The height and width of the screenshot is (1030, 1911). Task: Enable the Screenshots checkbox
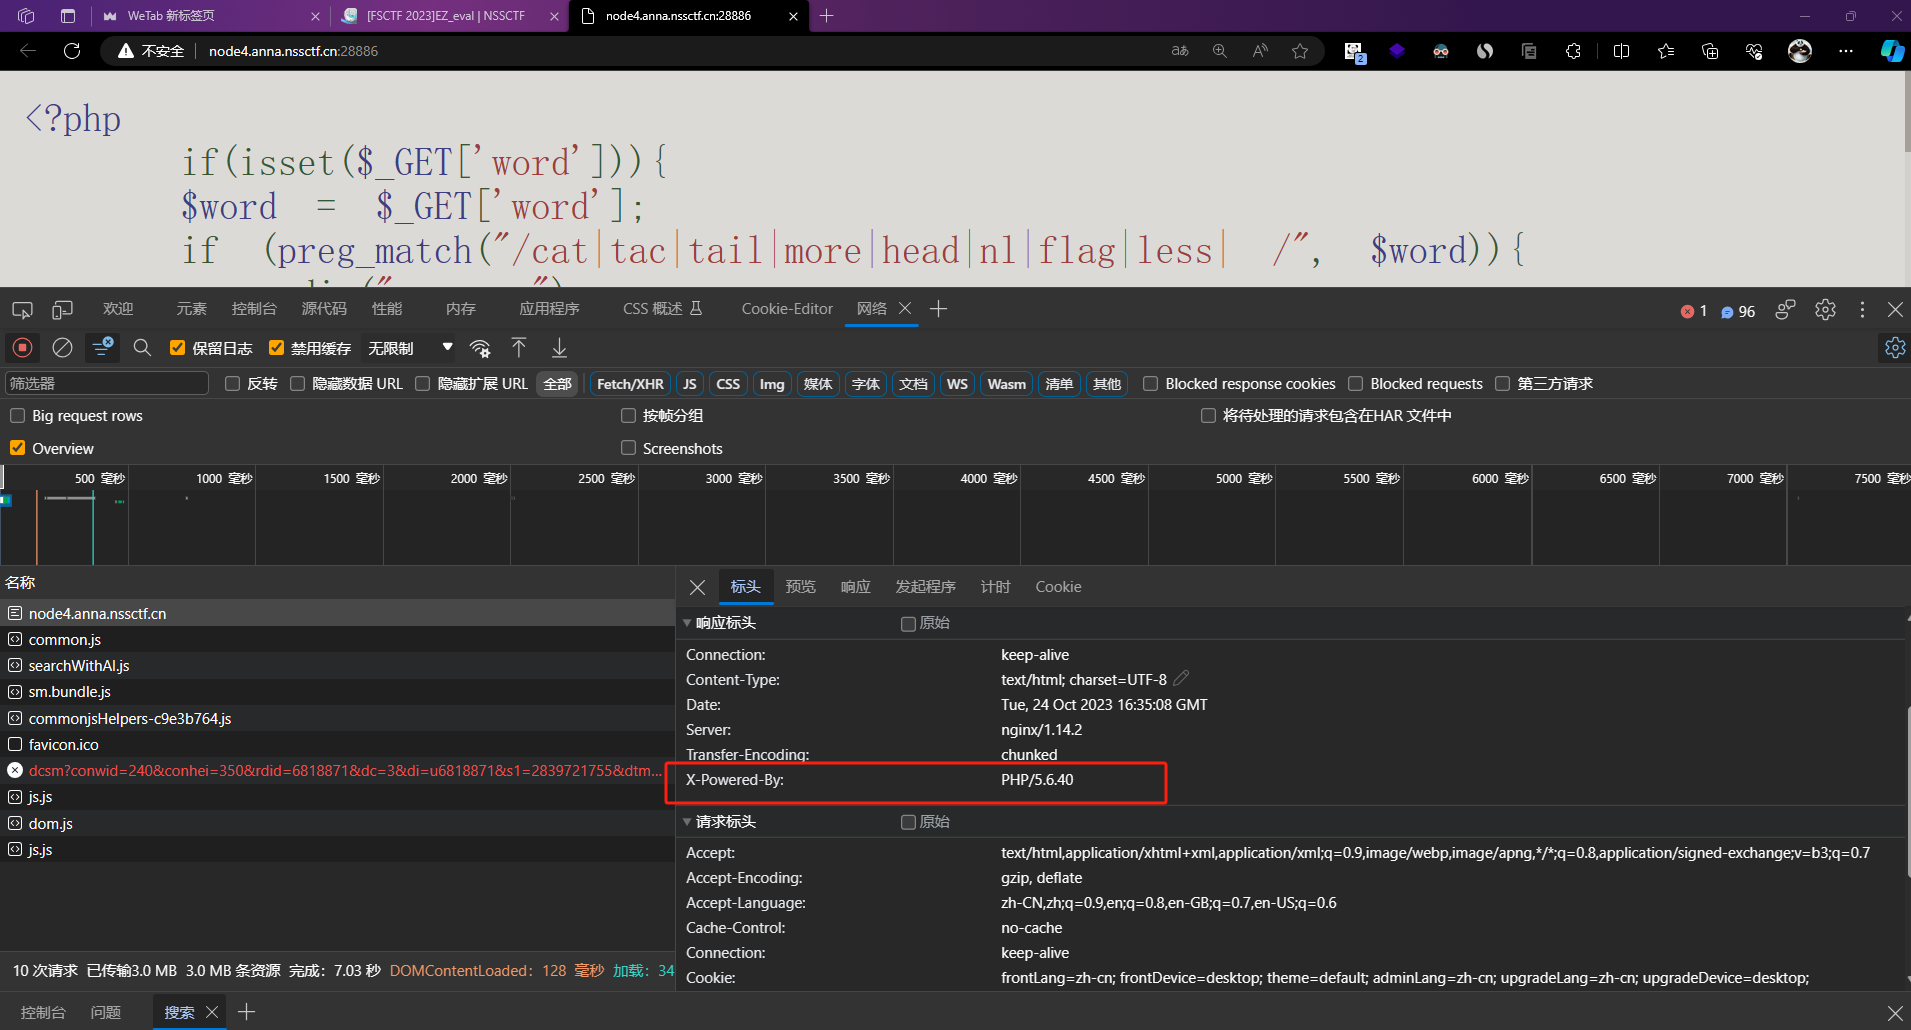(x=628, y=448)
